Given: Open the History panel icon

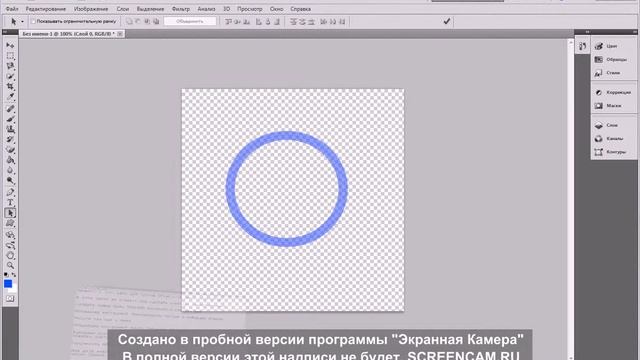Looking at the screenshot, I should [582, 46].
